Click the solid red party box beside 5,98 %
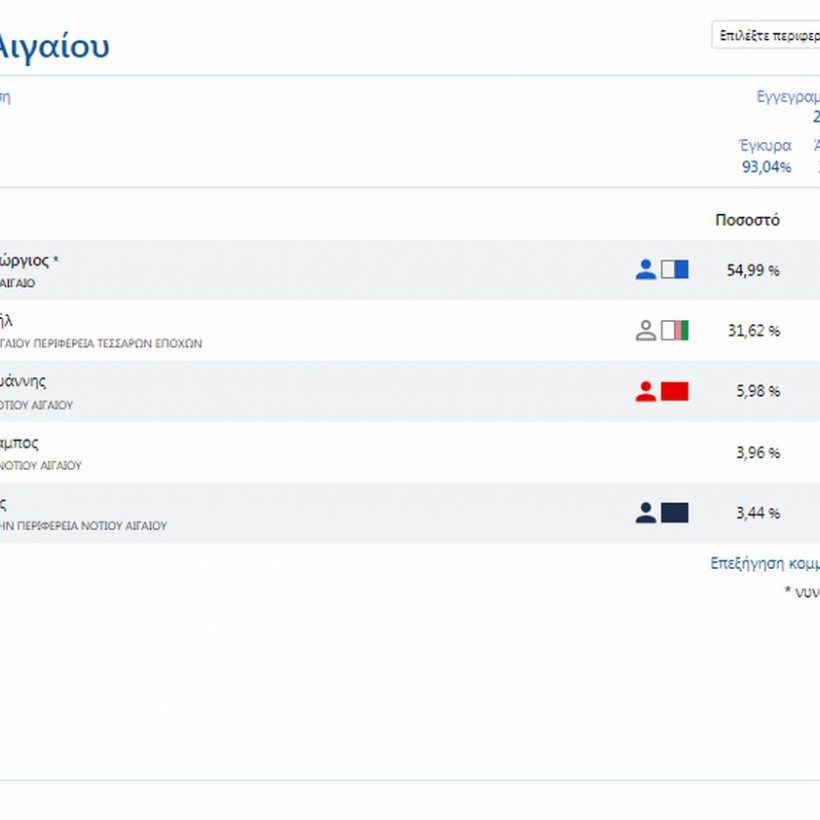 point(675,391)
